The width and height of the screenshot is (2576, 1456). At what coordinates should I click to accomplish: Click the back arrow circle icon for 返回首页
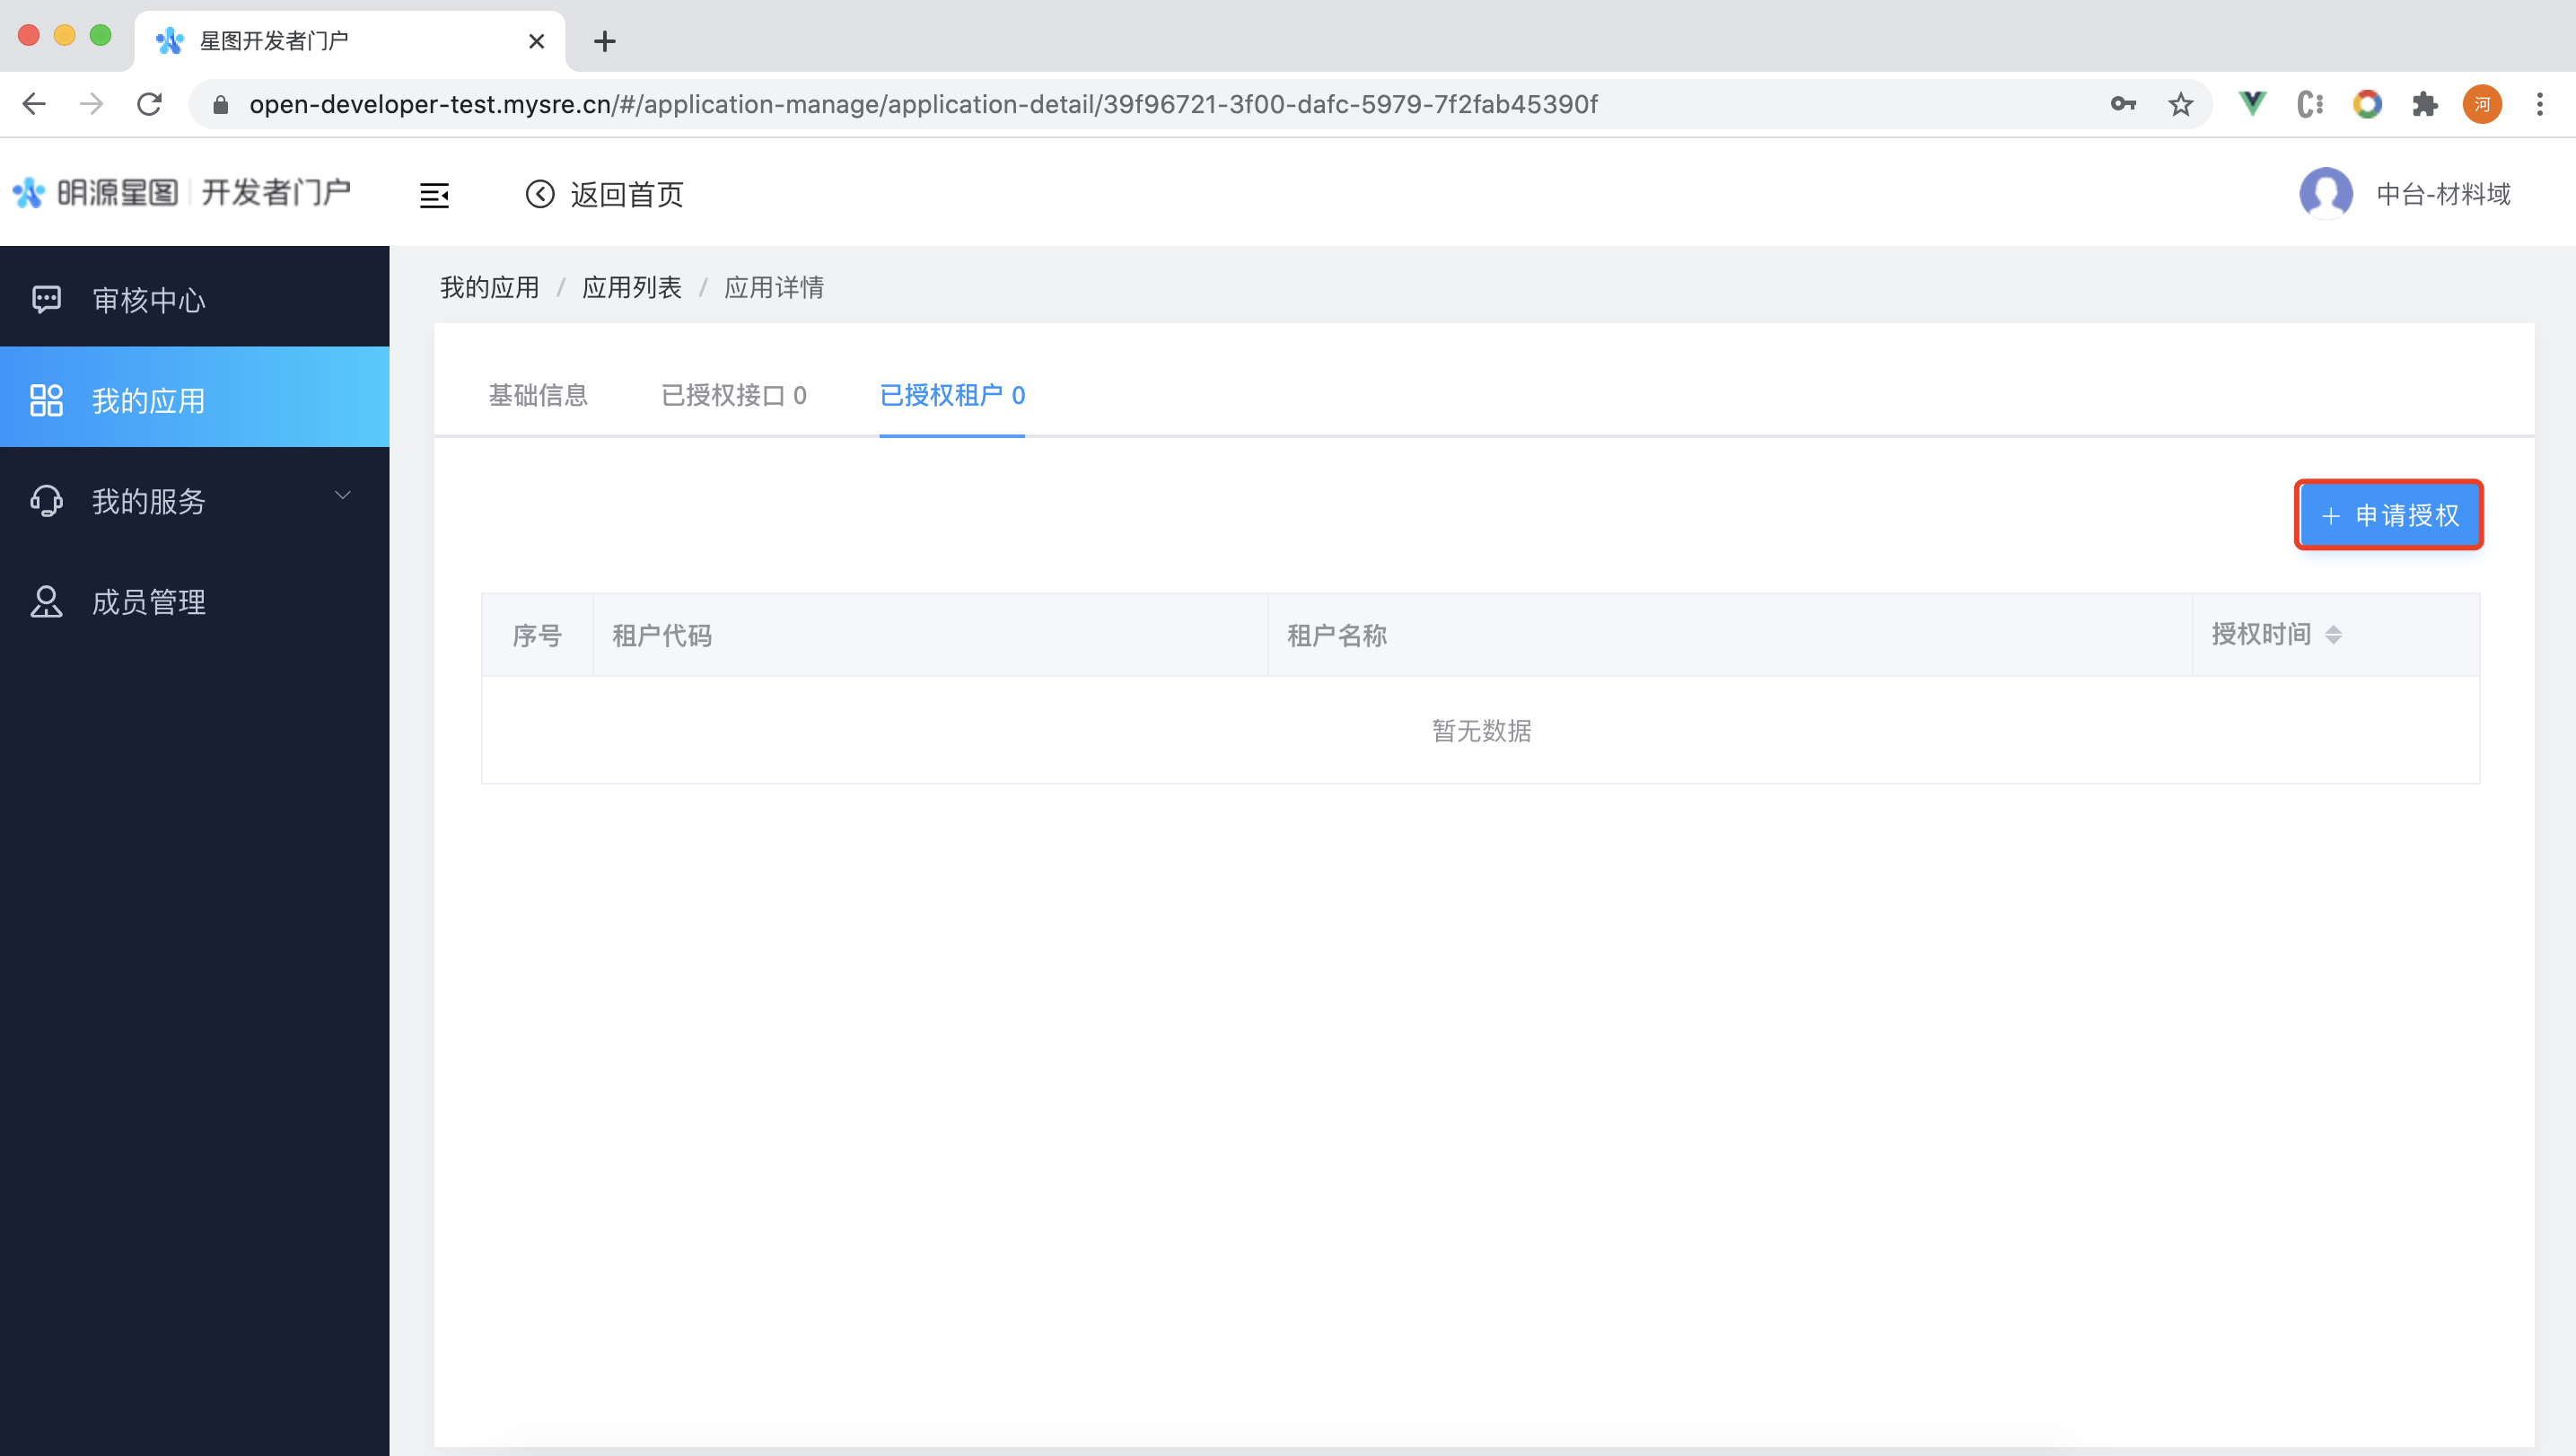[540, 194]
